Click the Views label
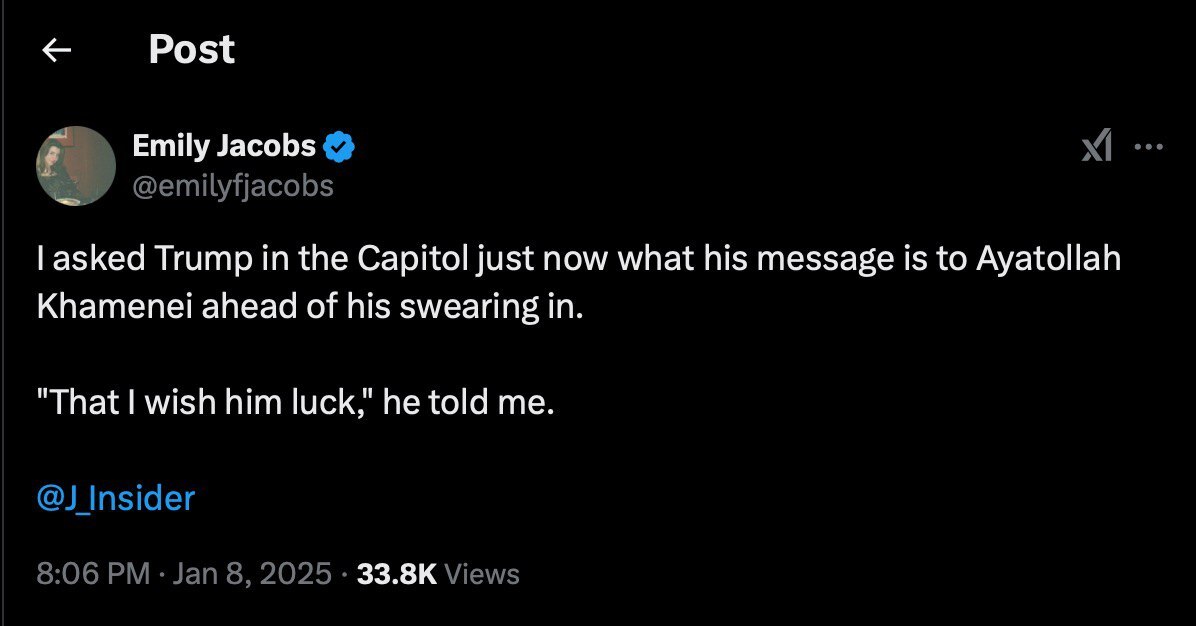 (481, 574)
